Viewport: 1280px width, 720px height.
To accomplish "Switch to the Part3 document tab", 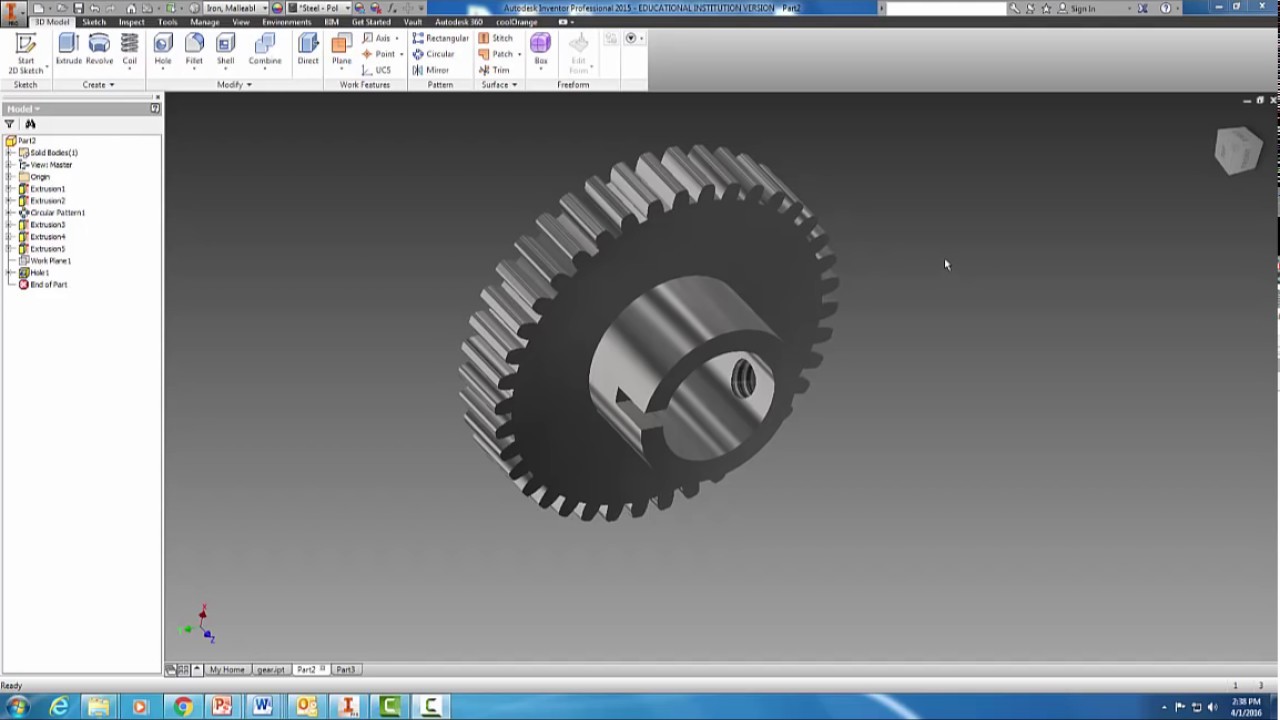I will [345, 670].
